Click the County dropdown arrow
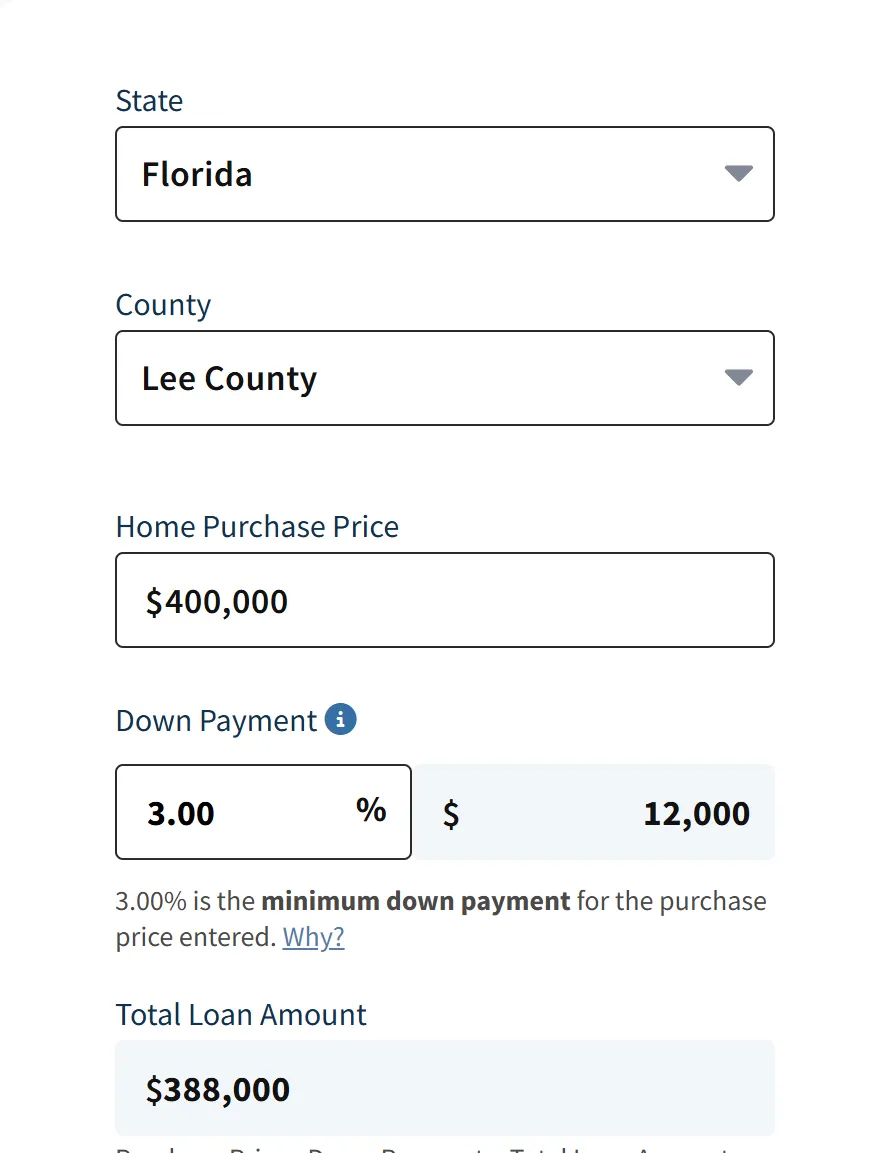The width and height of the screenshot is (877, 1153). point(738,377)
